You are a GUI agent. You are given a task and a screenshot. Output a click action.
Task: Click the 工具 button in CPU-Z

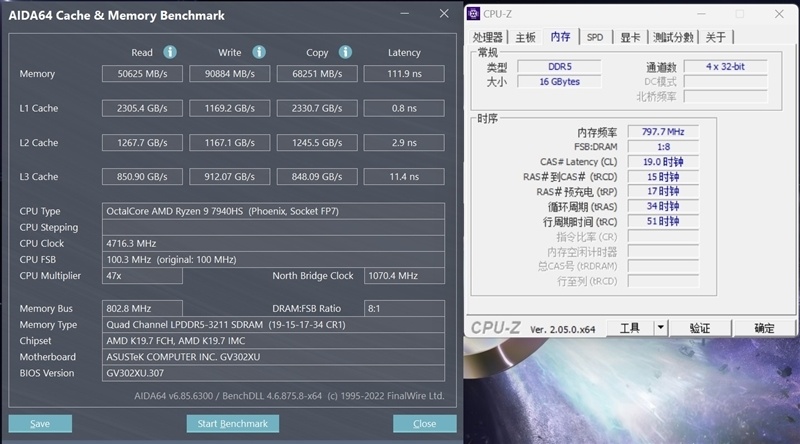point(630,328)
